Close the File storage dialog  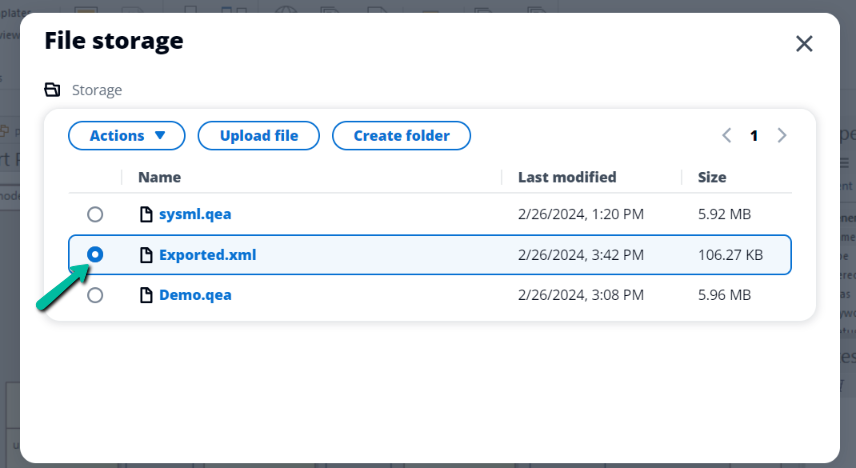[x=804, y=44]
